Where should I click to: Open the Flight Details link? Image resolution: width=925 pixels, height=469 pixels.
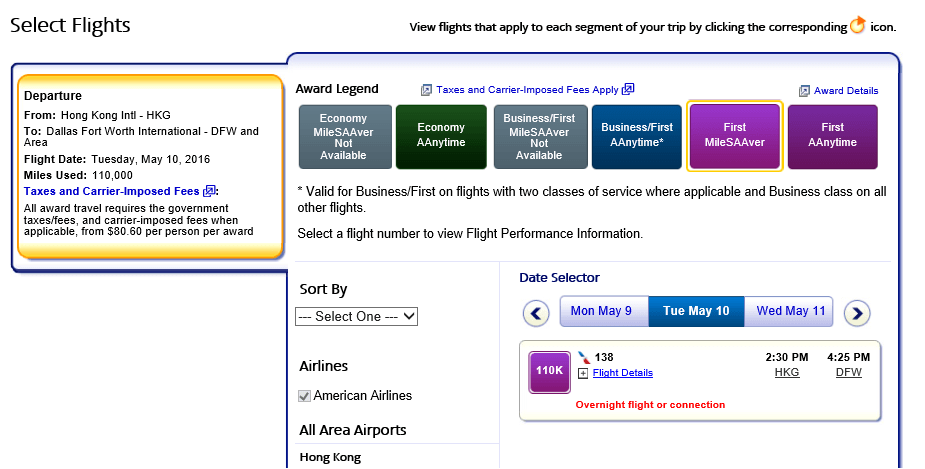point(622,373)
